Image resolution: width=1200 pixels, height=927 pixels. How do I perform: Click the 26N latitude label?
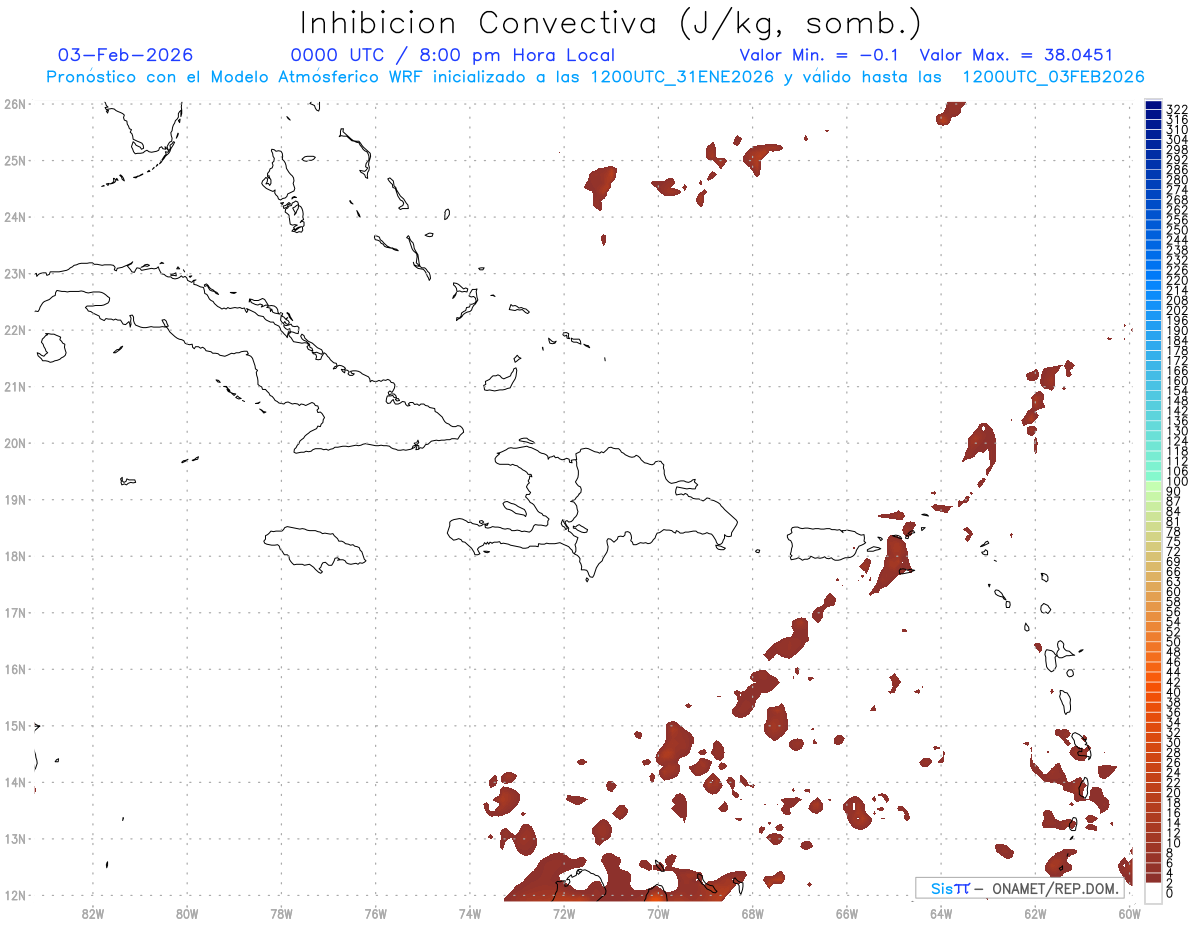[x=14, y=104]
